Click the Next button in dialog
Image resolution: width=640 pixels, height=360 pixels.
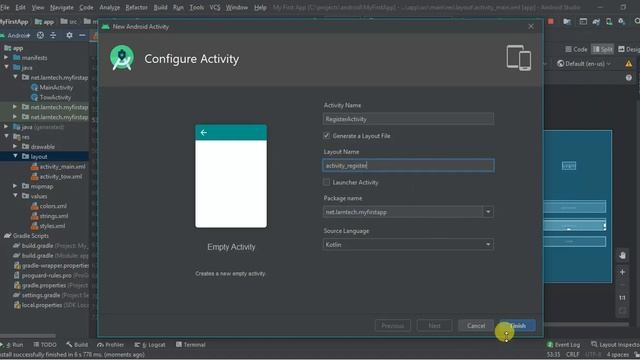coord(434,326)
